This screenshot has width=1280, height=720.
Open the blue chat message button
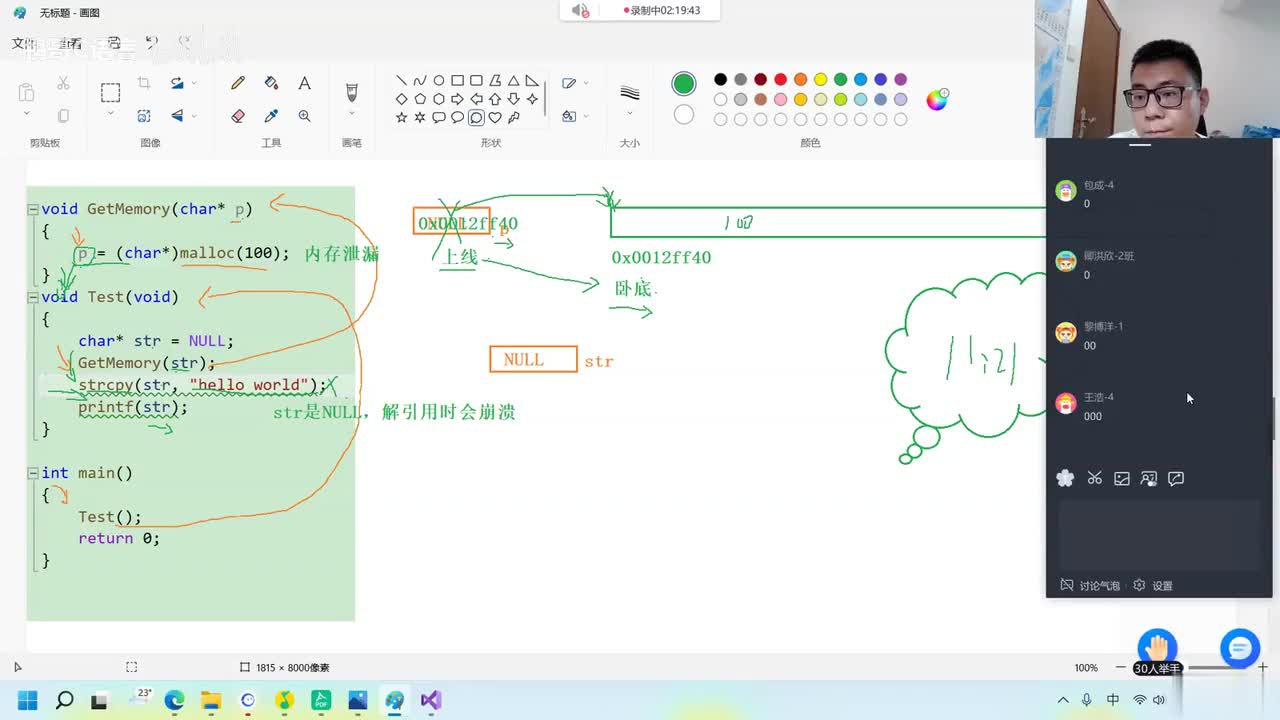(1240, 648)
